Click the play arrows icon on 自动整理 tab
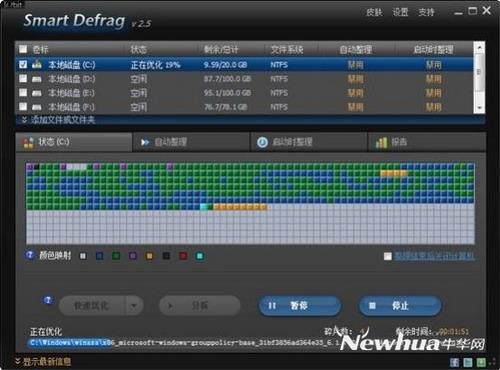This screenshot has width=500, height=370. (145, 142)
